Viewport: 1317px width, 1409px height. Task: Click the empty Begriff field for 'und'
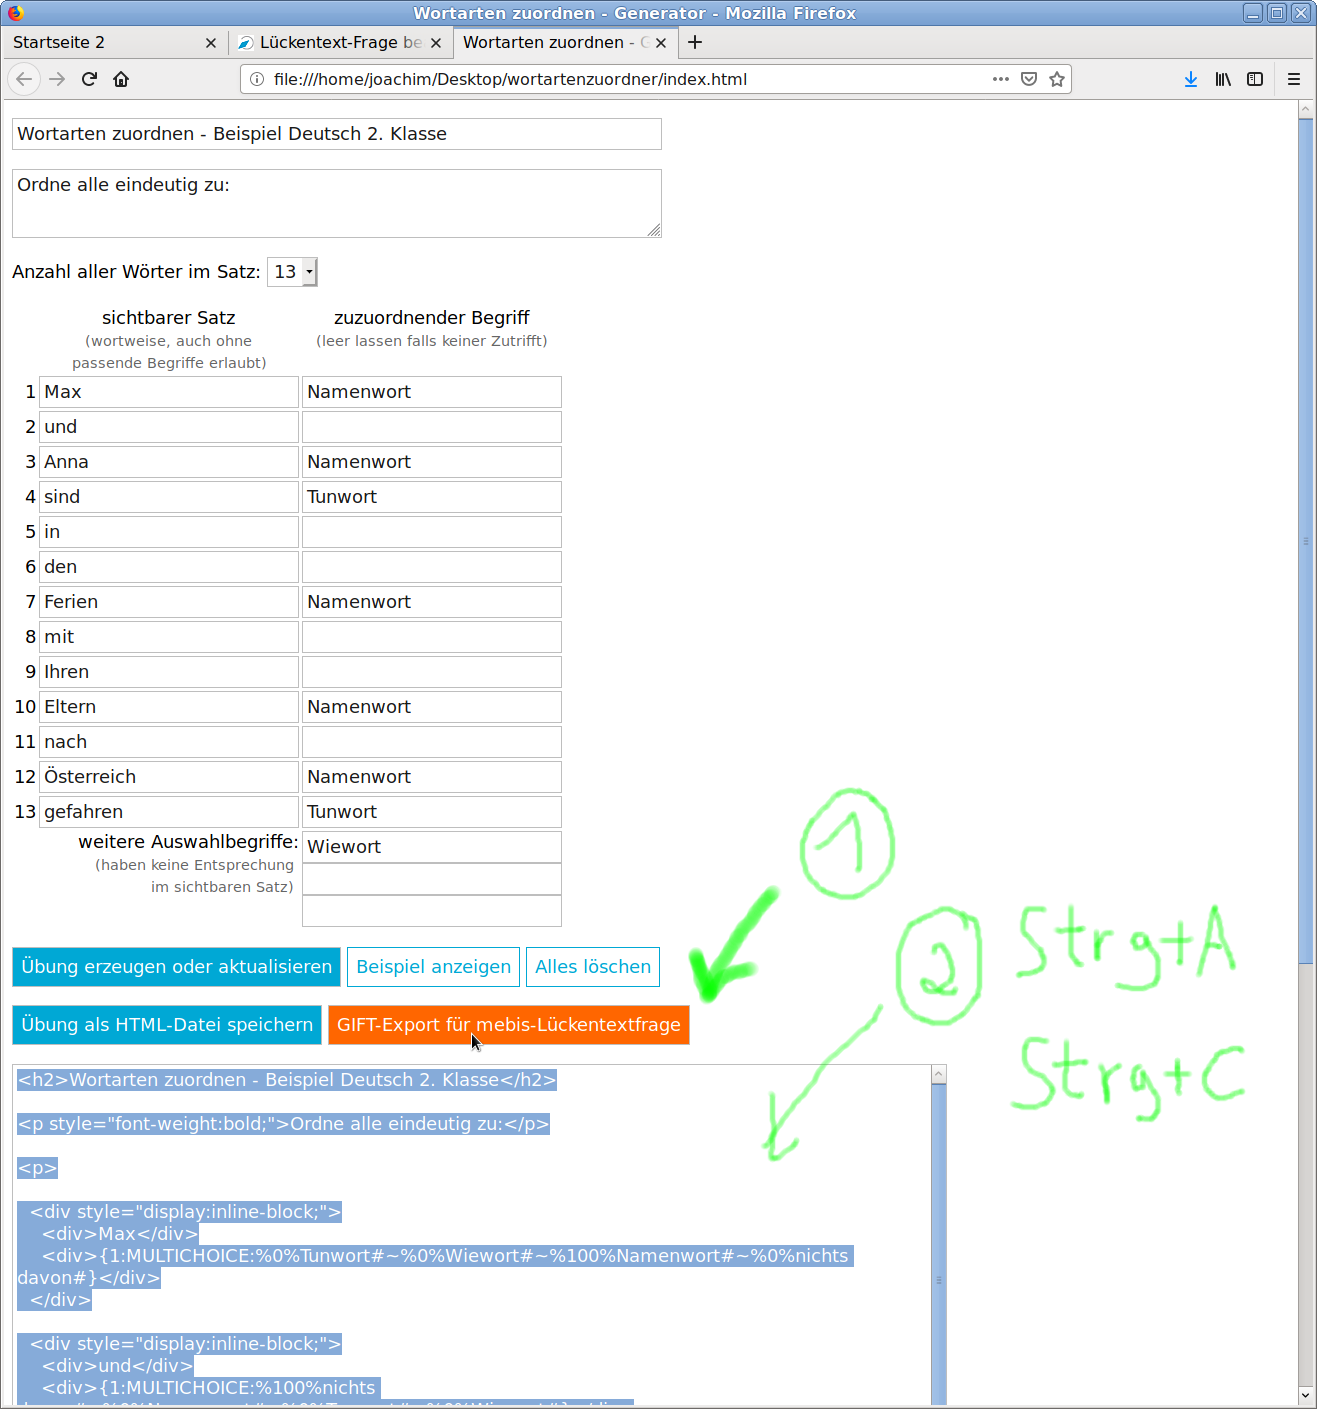tap(431, 427)
